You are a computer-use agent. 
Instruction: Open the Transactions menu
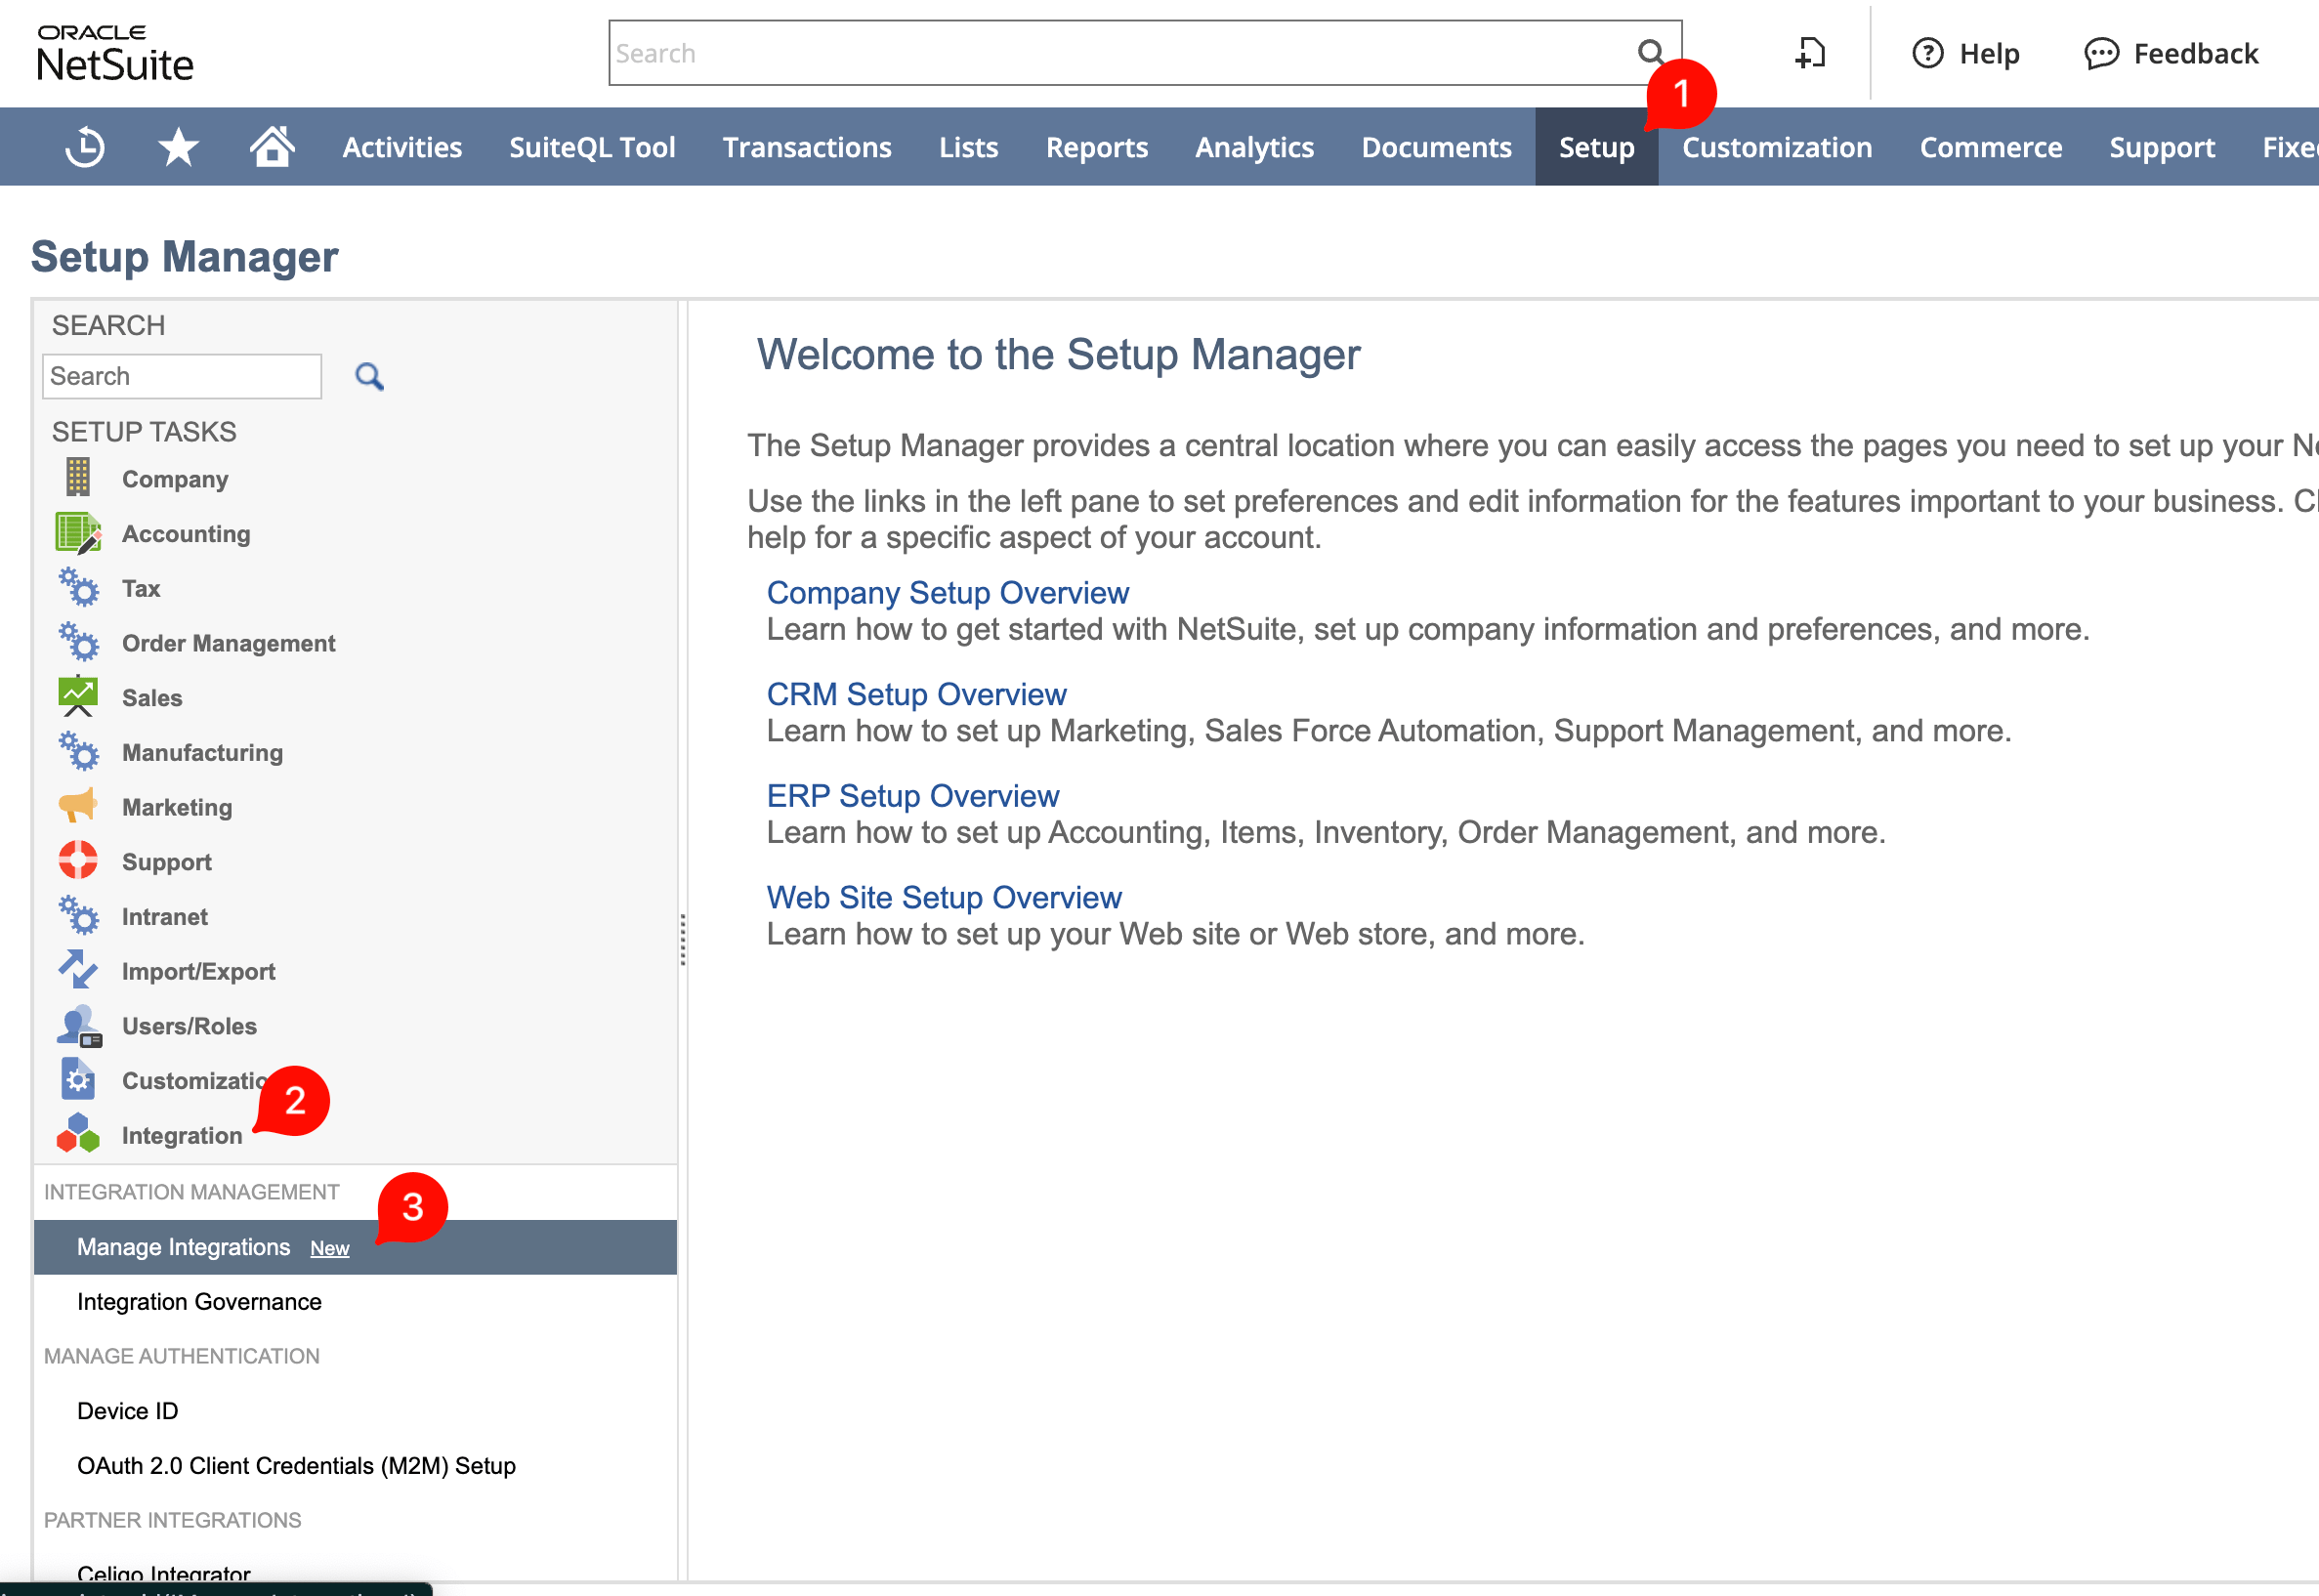pyautogui.click(x=807, y=147)
